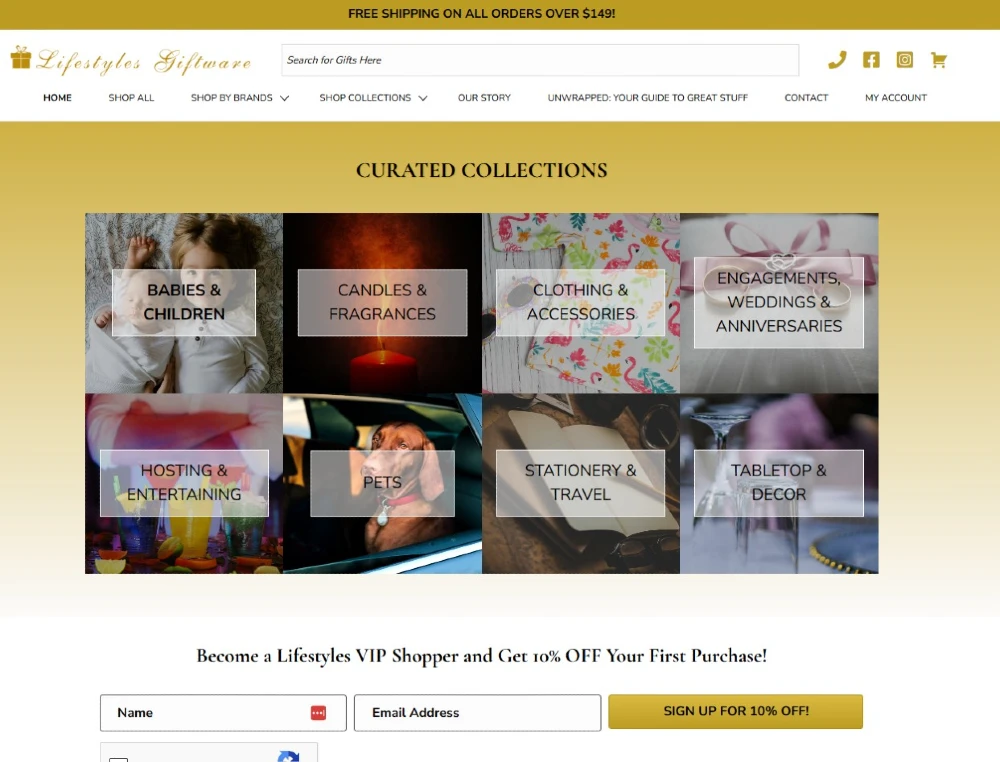Expand the Shop Collections chevron
This screenshot has height=762, width=1000.
point(422,98)
